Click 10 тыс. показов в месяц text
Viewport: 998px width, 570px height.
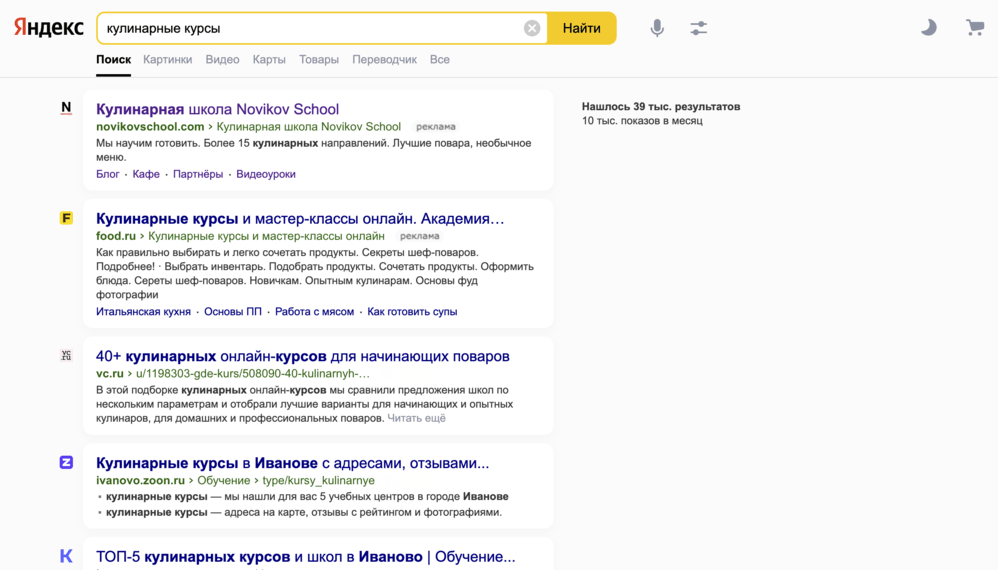642,121
